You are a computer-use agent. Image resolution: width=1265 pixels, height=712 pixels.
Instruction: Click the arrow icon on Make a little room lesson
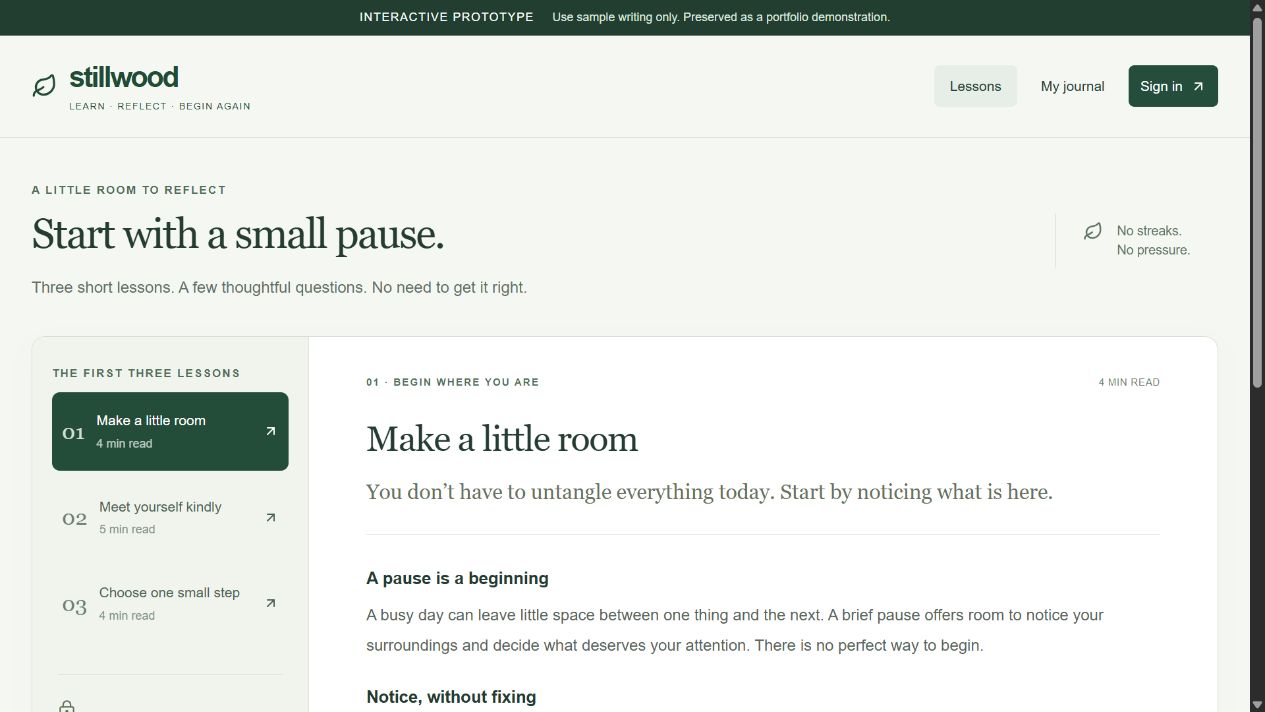tap(270, 431)
